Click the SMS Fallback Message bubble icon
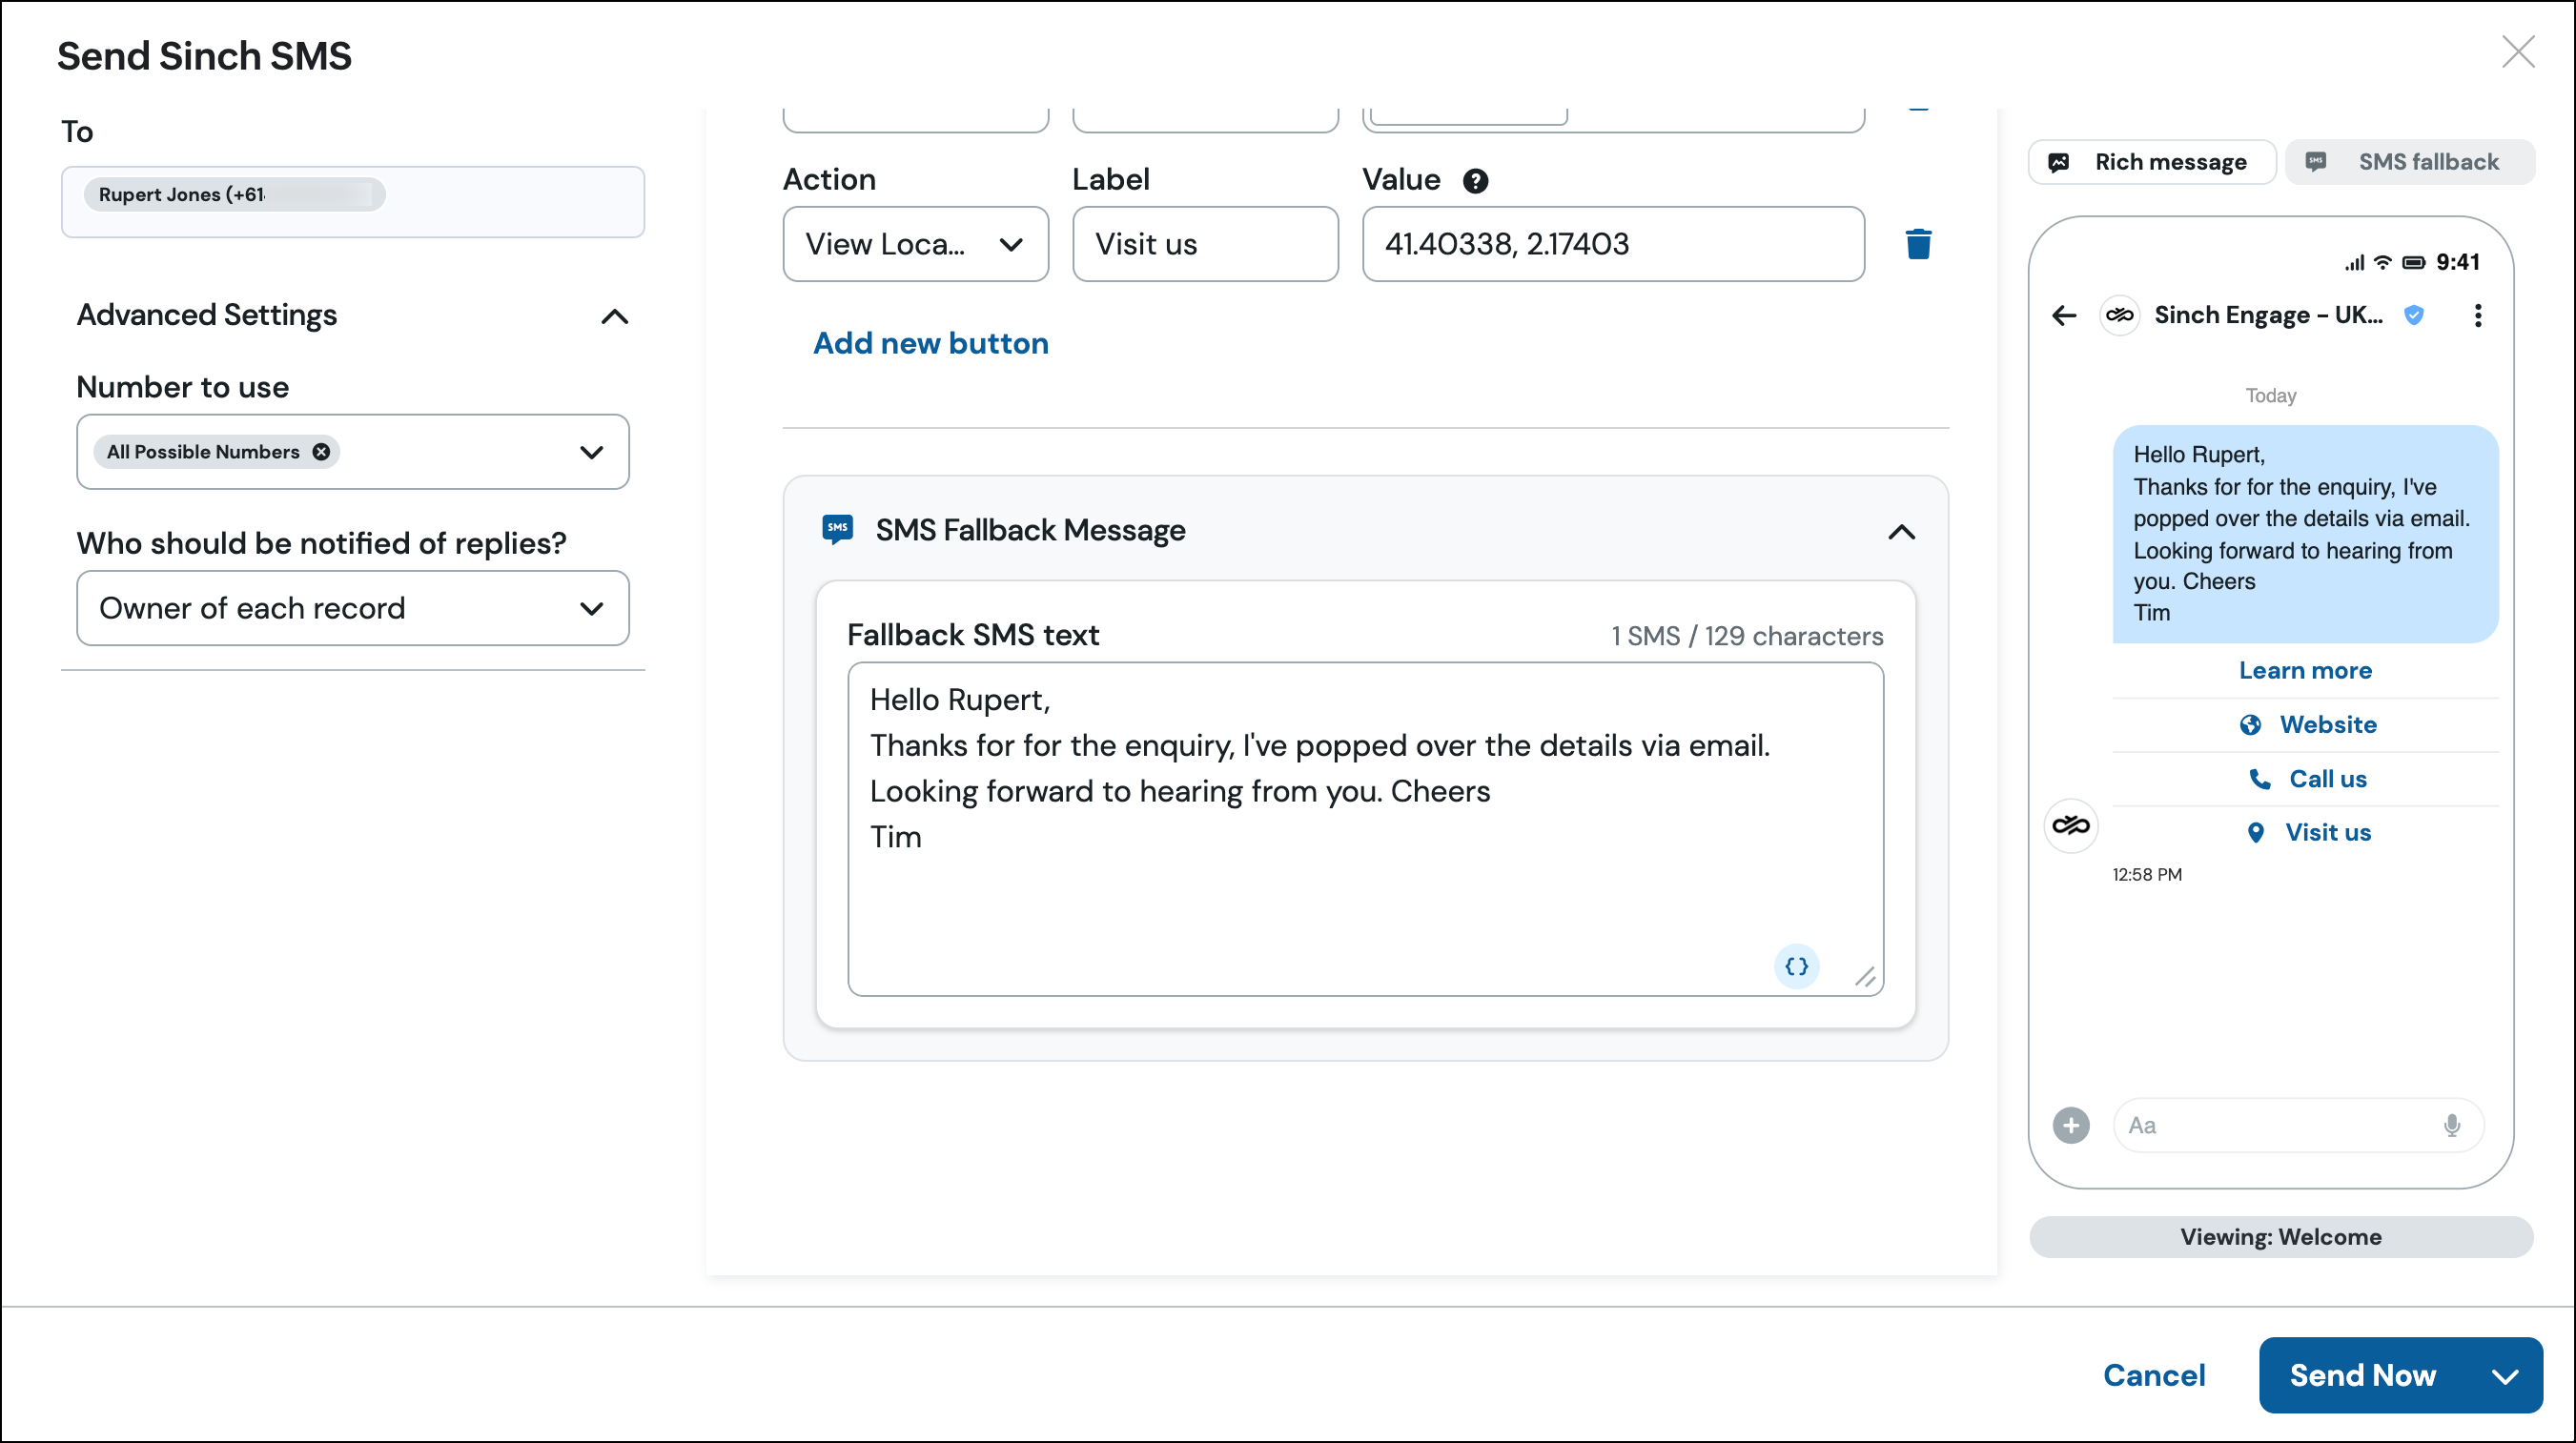 (837, 529)
